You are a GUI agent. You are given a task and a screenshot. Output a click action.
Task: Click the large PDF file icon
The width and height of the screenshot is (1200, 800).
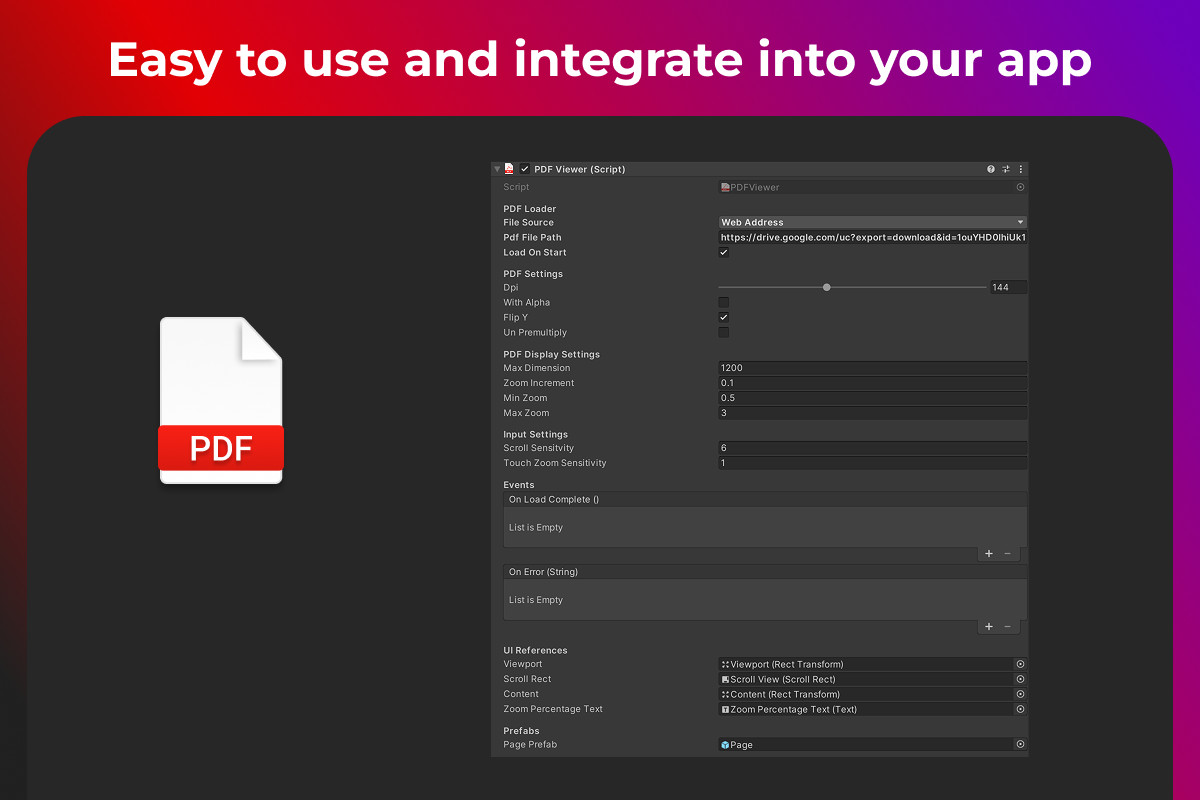coord(221,401)
